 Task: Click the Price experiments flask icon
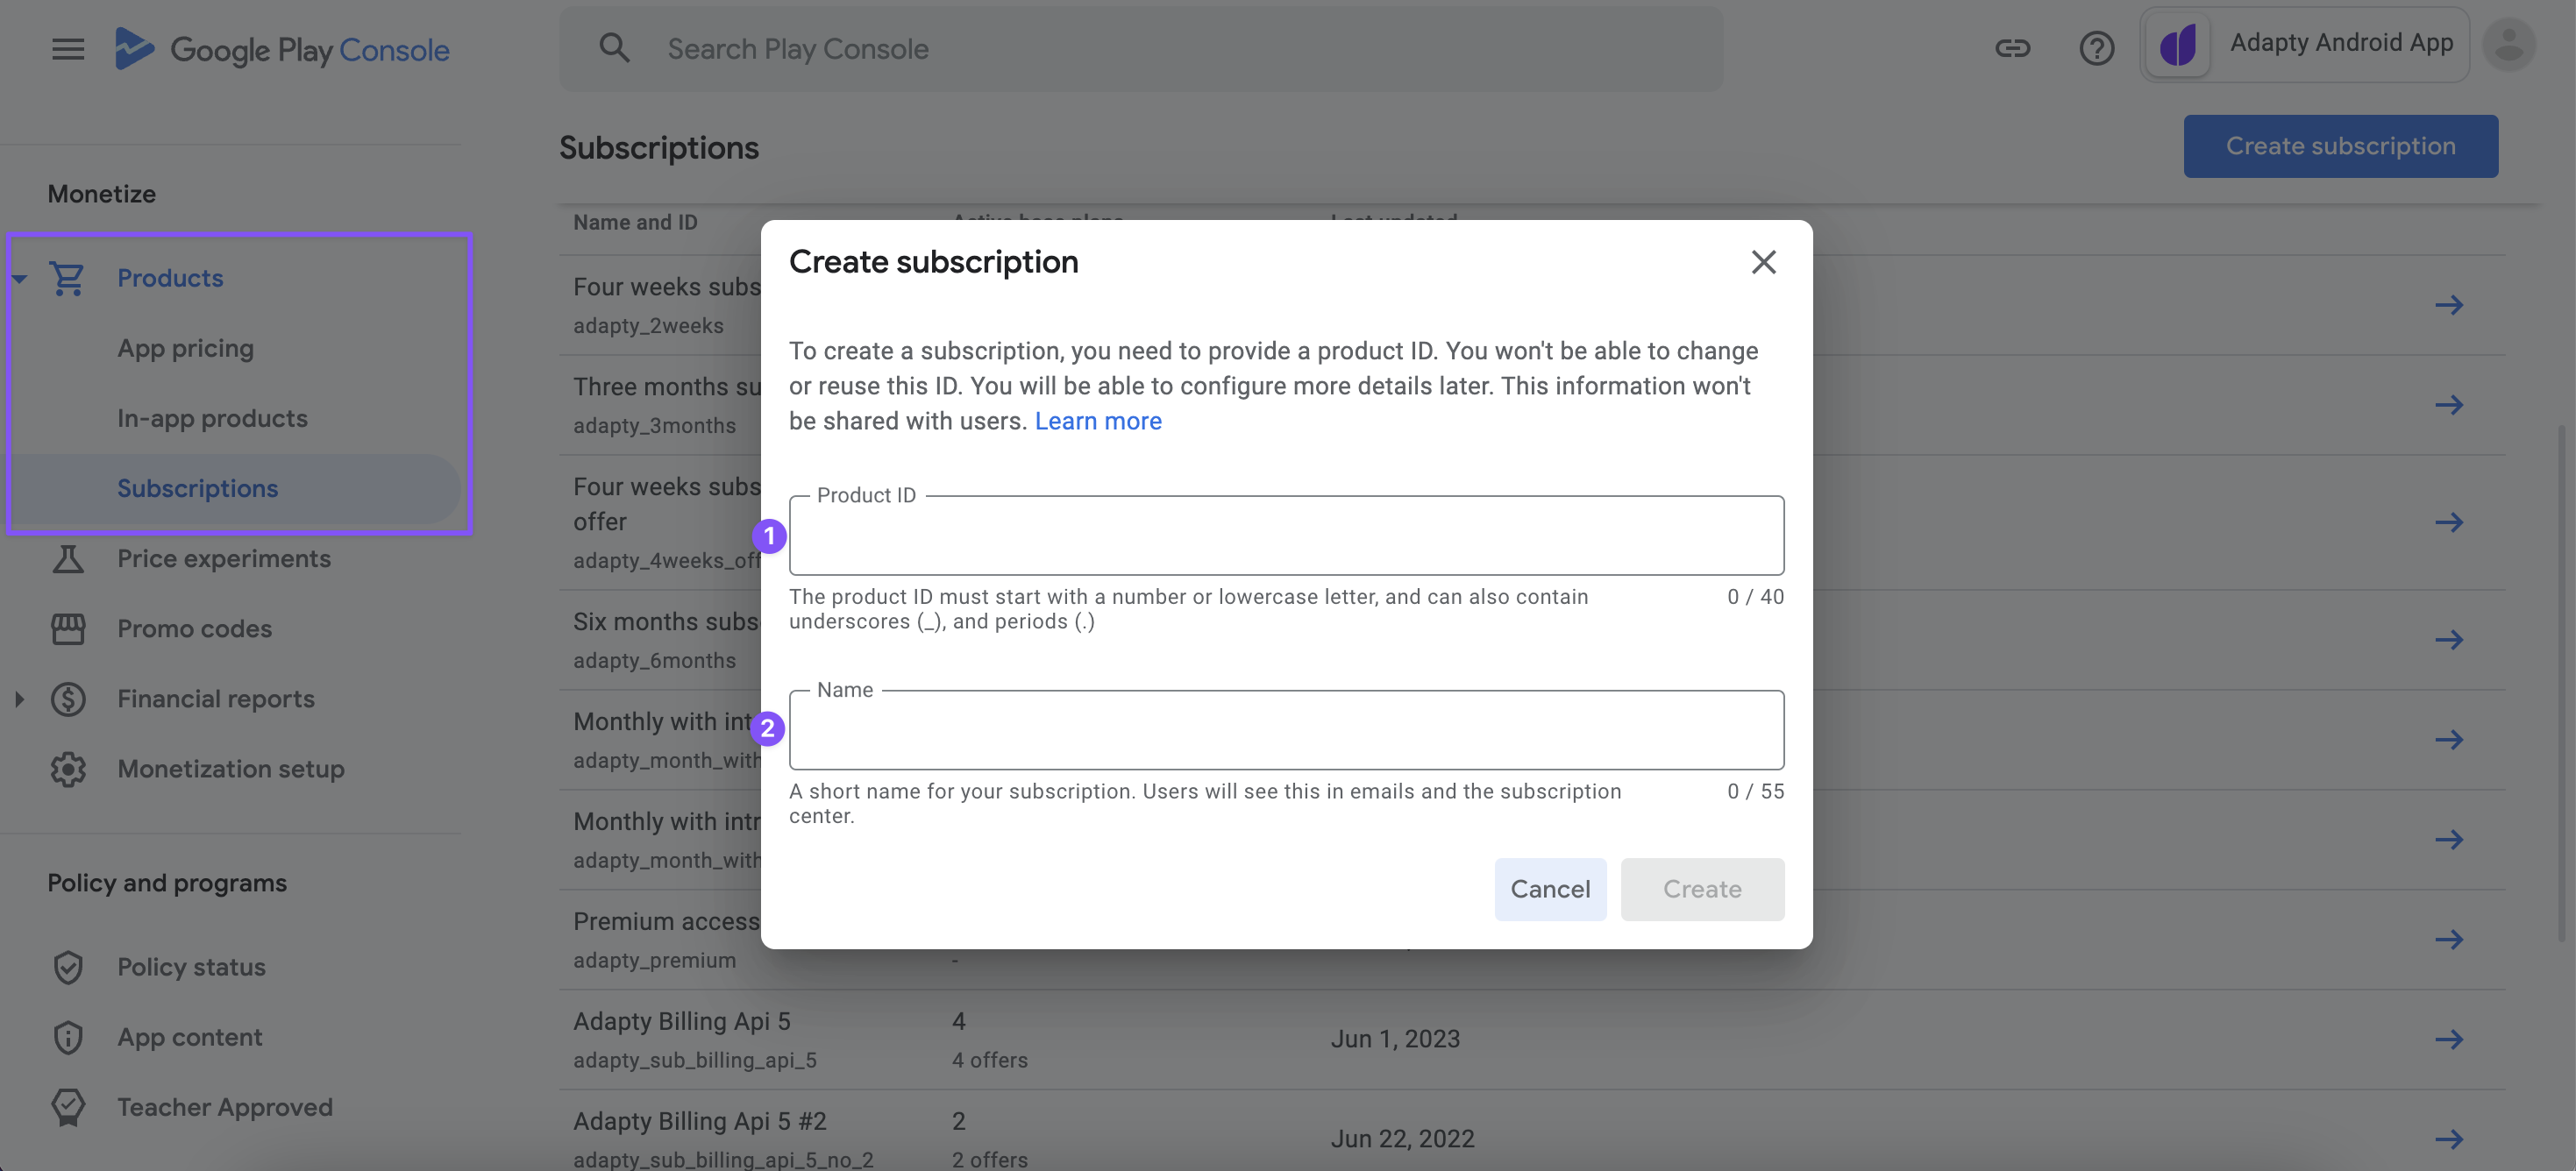click(x=68, y=558)
